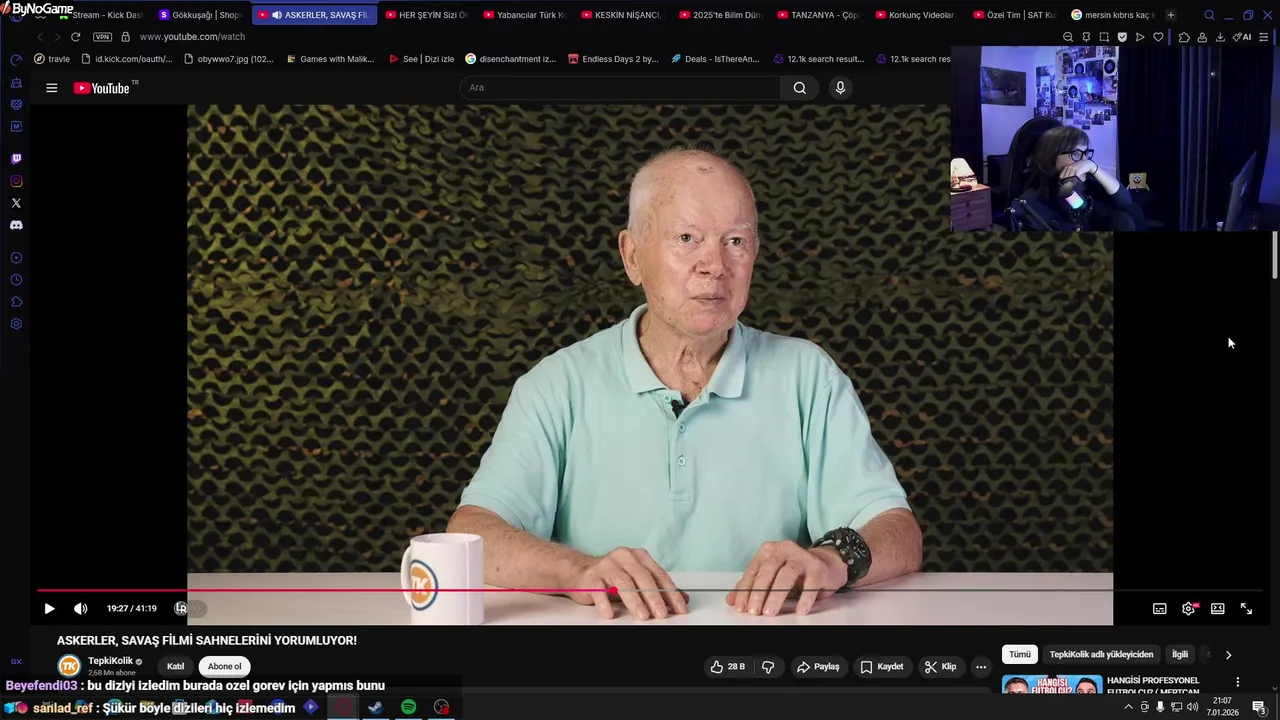Open a new browser tab
The width and height of the screenshot is (1280, 720).
click(x=1171, y=15)
